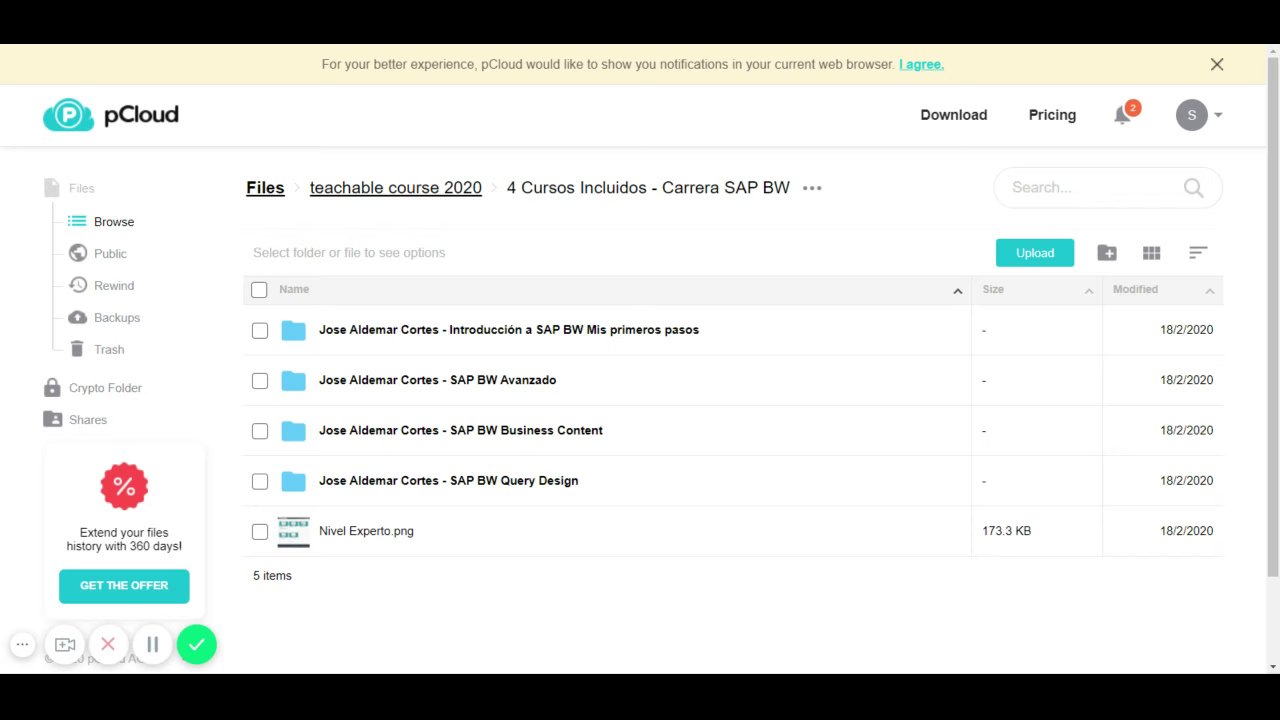This screenshot has width=1280, height=720.
Task: Sort by Size column arrow
Action: (x=1089, y=290)
